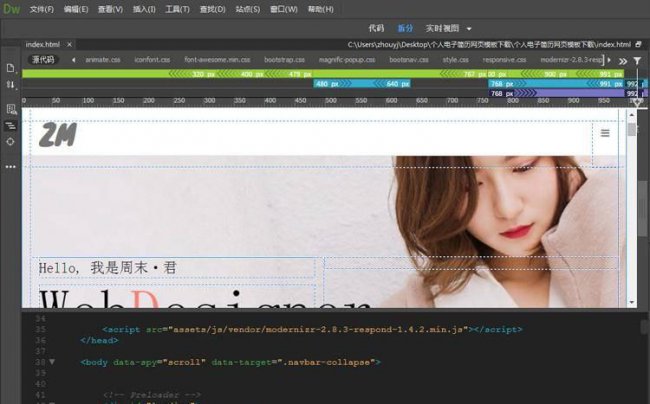Open the 插入(I) menu

click(x=144, y=9)
